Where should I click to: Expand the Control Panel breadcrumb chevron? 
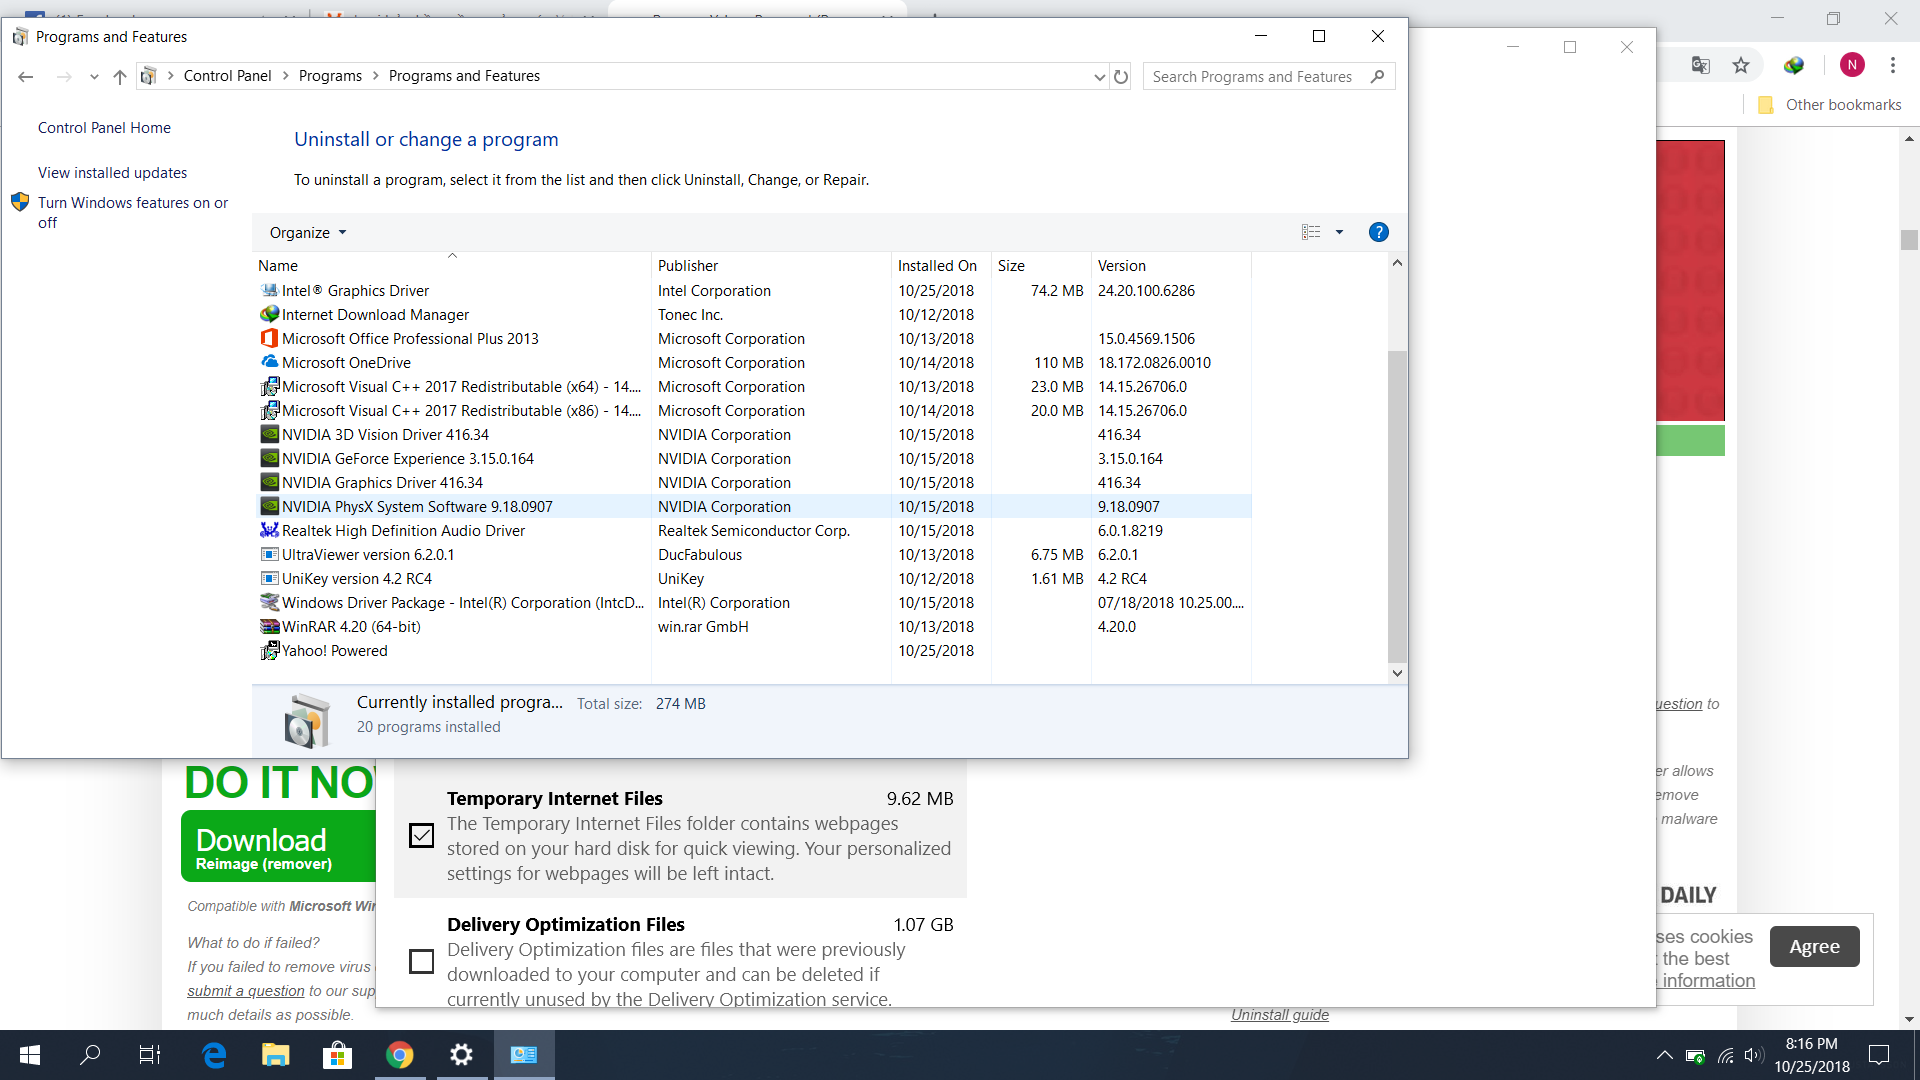coord(285,76)
